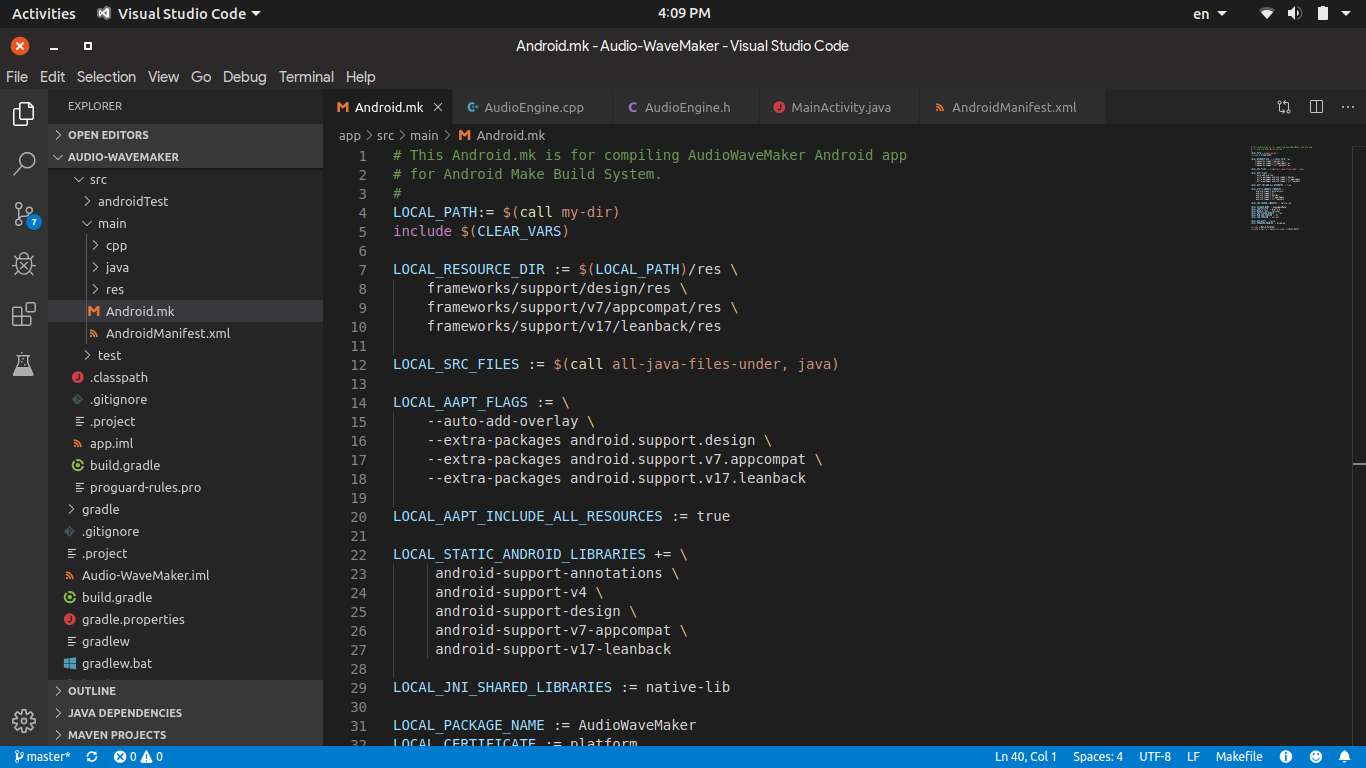The height and width of the screenshot is (768, 1366).
Task: Click the feedback smiley icon
Action: [x=1316, y=757]
